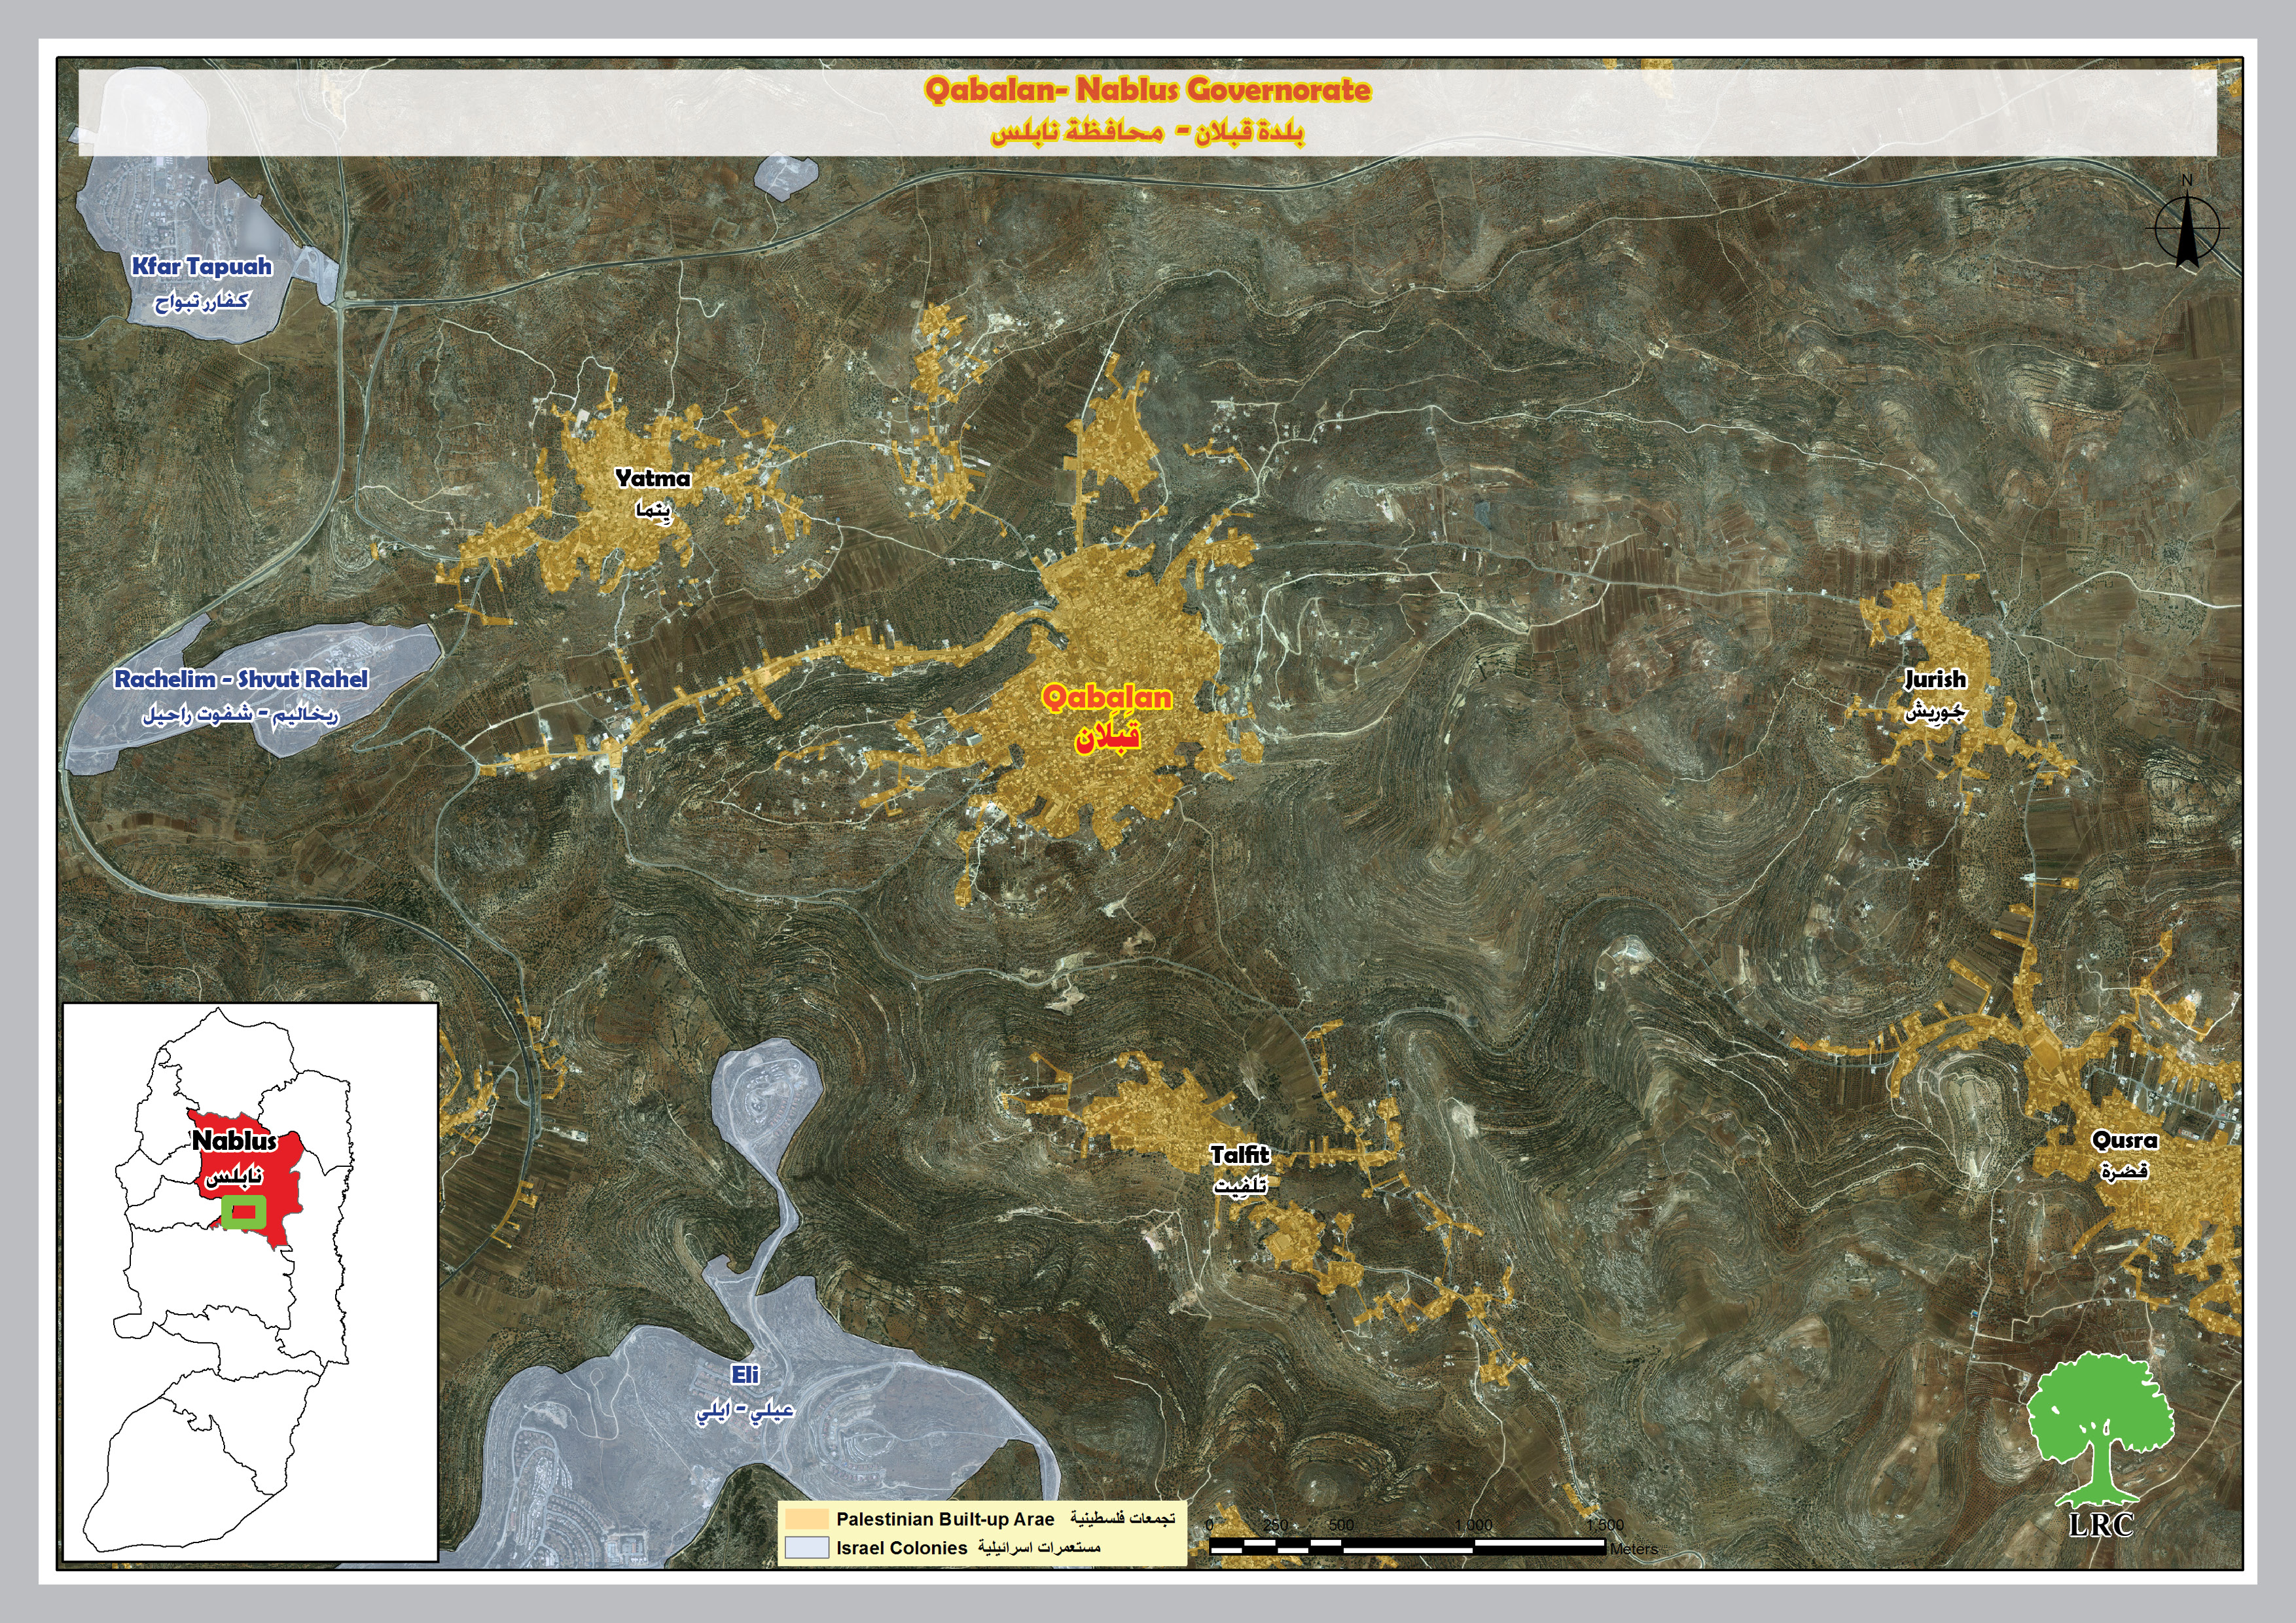2296x1623 pixels.
Task: Click the Arabic subtitle 'بلدة قبلان - محافظة نابلس'
Action: pyautogui.click(x=1148, y=132)
